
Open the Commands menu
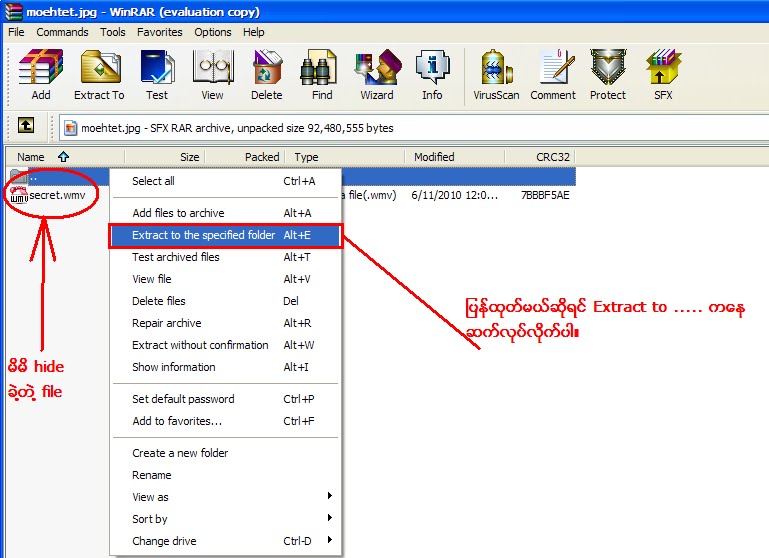(x=62, y=32)
